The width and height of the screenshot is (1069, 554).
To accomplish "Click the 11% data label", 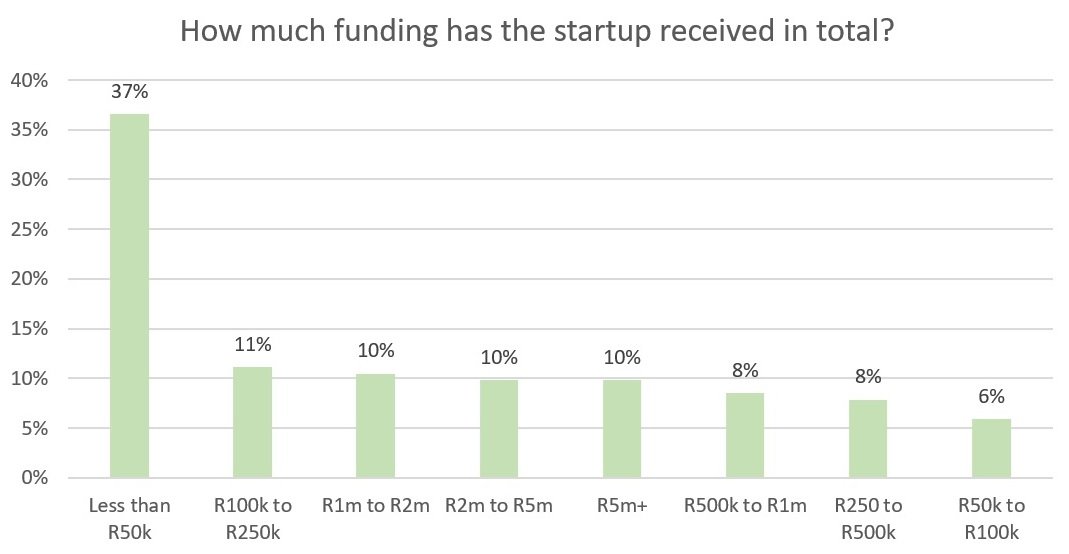I will click(253, 345).
